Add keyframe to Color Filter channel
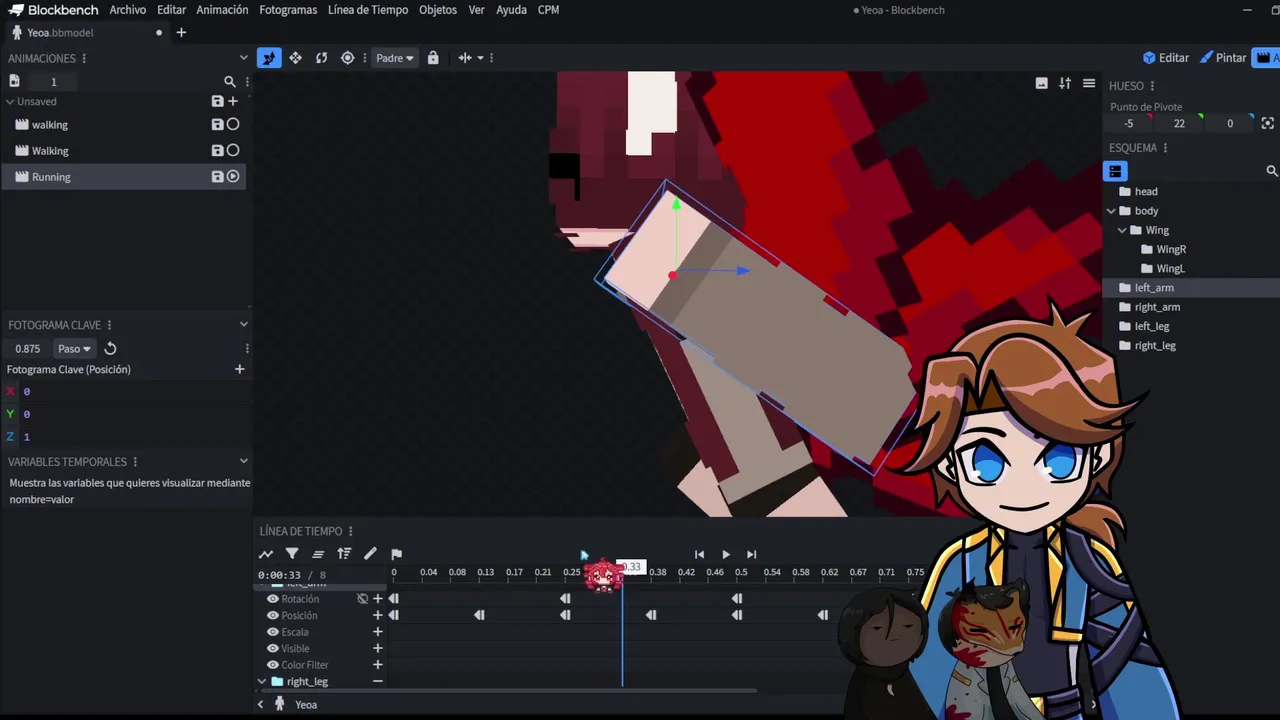Viewport: 1280px width, 720px height. pyautogui.click(x=378, y=665)
